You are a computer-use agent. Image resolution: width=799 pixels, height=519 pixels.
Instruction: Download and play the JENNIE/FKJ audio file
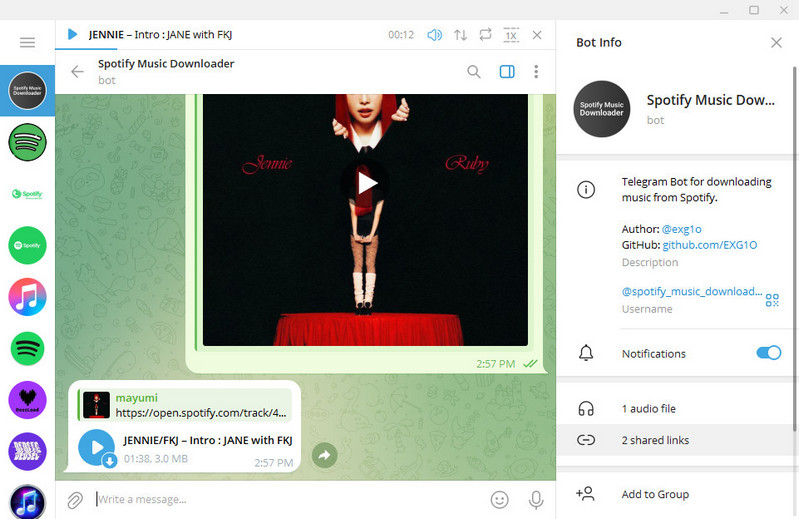coord(96,448)
